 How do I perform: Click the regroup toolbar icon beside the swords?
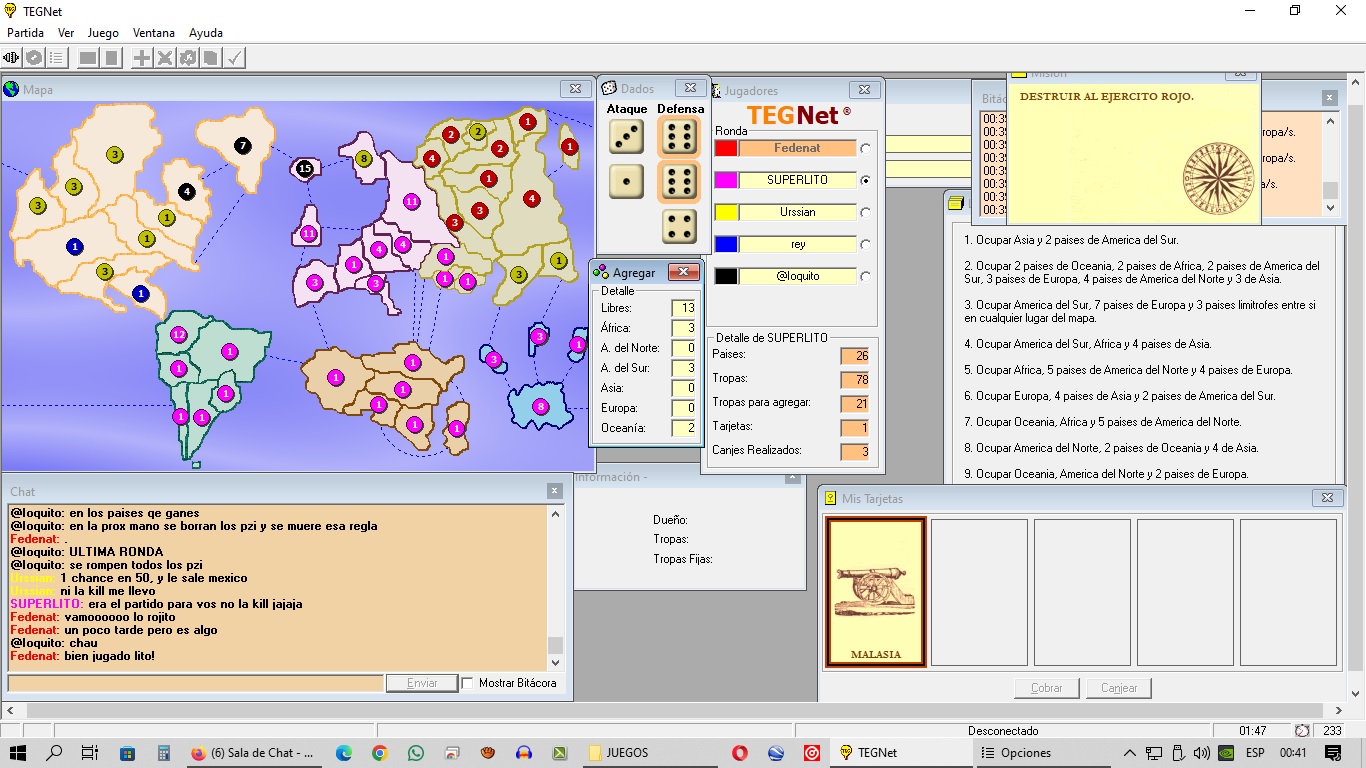point(188,58)
